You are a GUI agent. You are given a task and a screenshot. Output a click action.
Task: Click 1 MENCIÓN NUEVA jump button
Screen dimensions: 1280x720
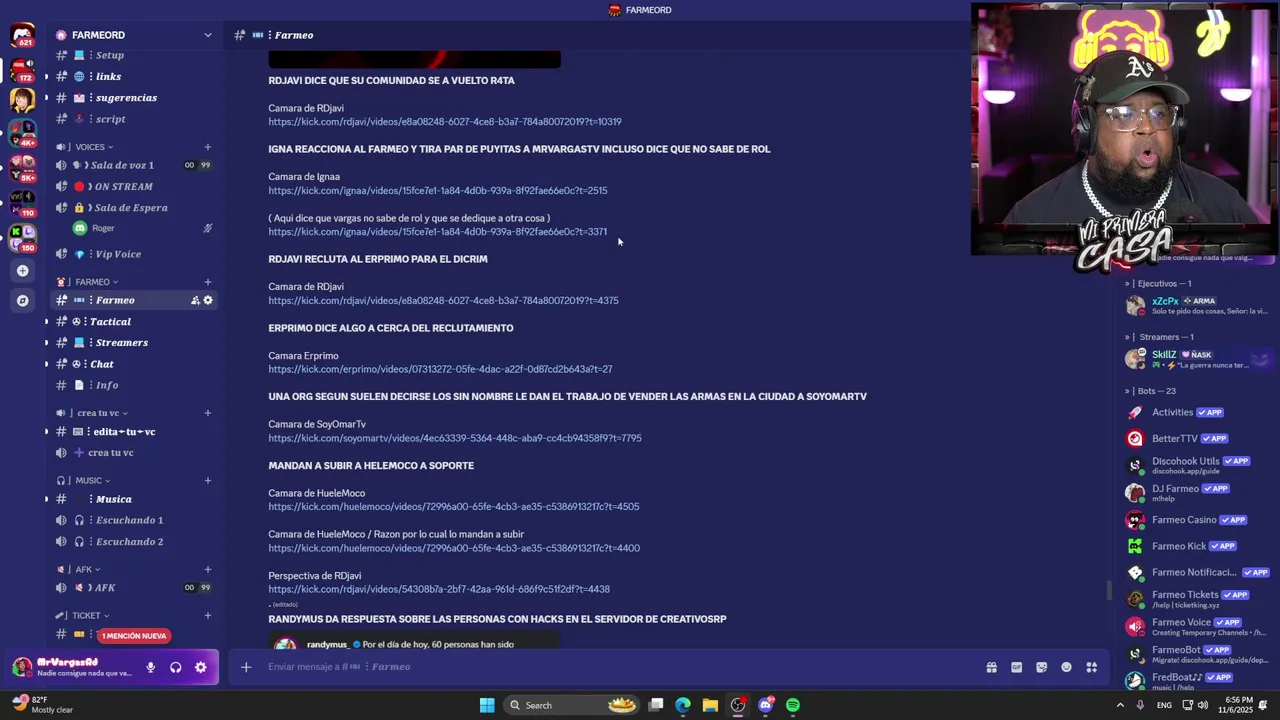pos(133,636)
